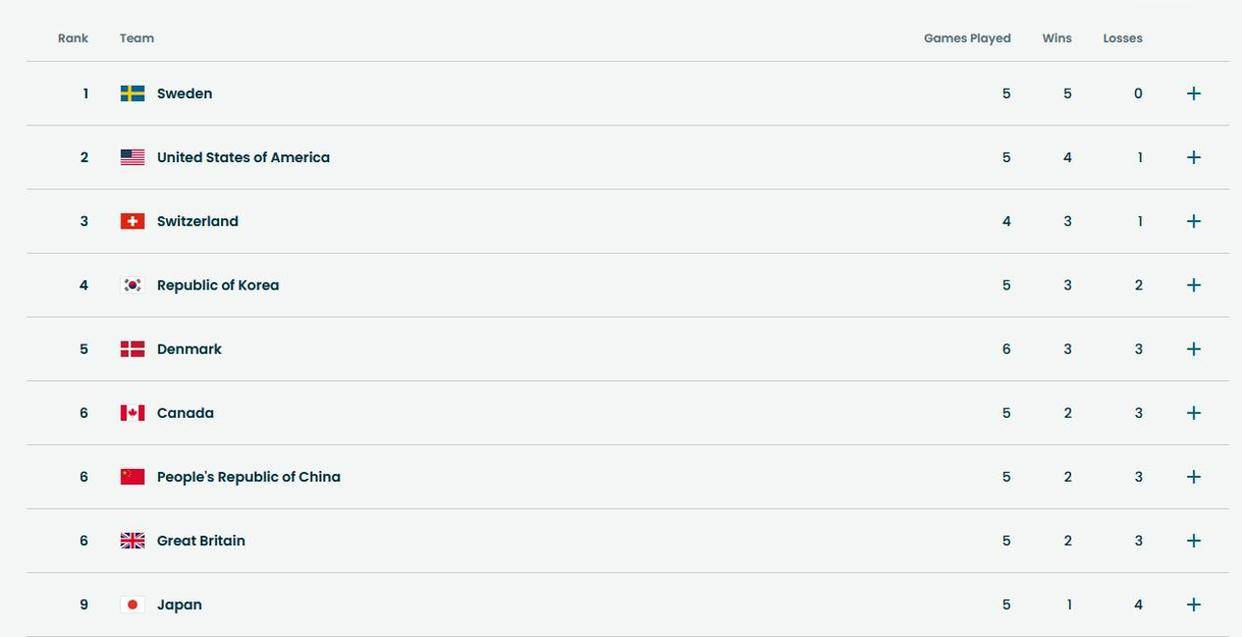Expand Canada's row with plus icon

[1193, 414]
